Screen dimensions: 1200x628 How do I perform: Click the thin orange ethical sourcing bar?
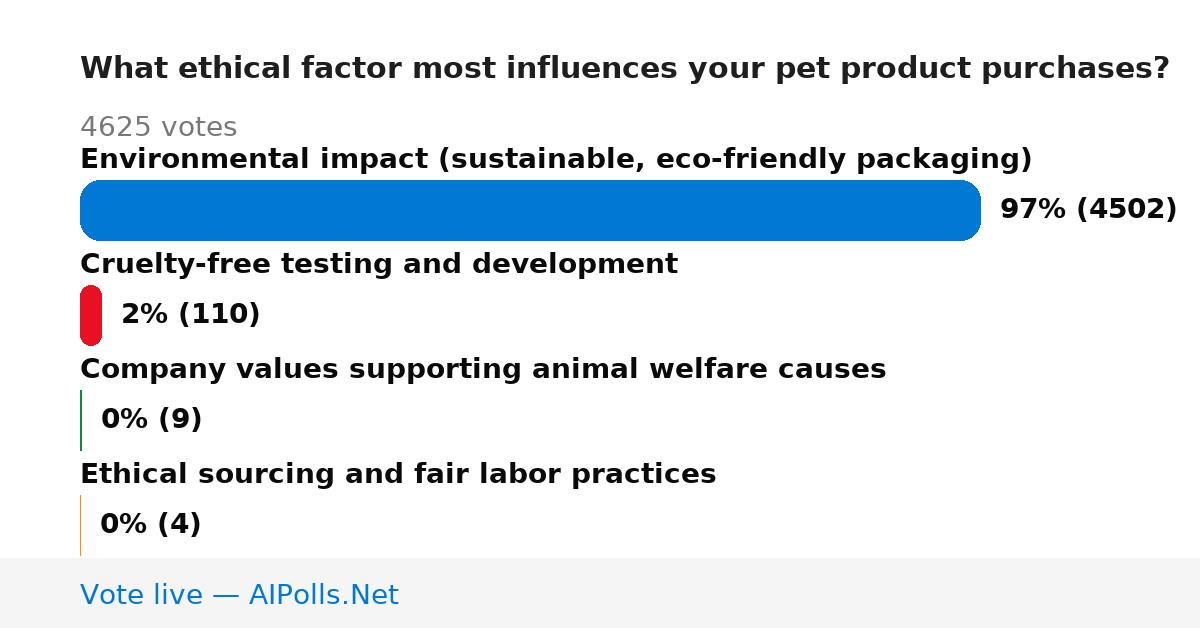[x=81, y=525]
